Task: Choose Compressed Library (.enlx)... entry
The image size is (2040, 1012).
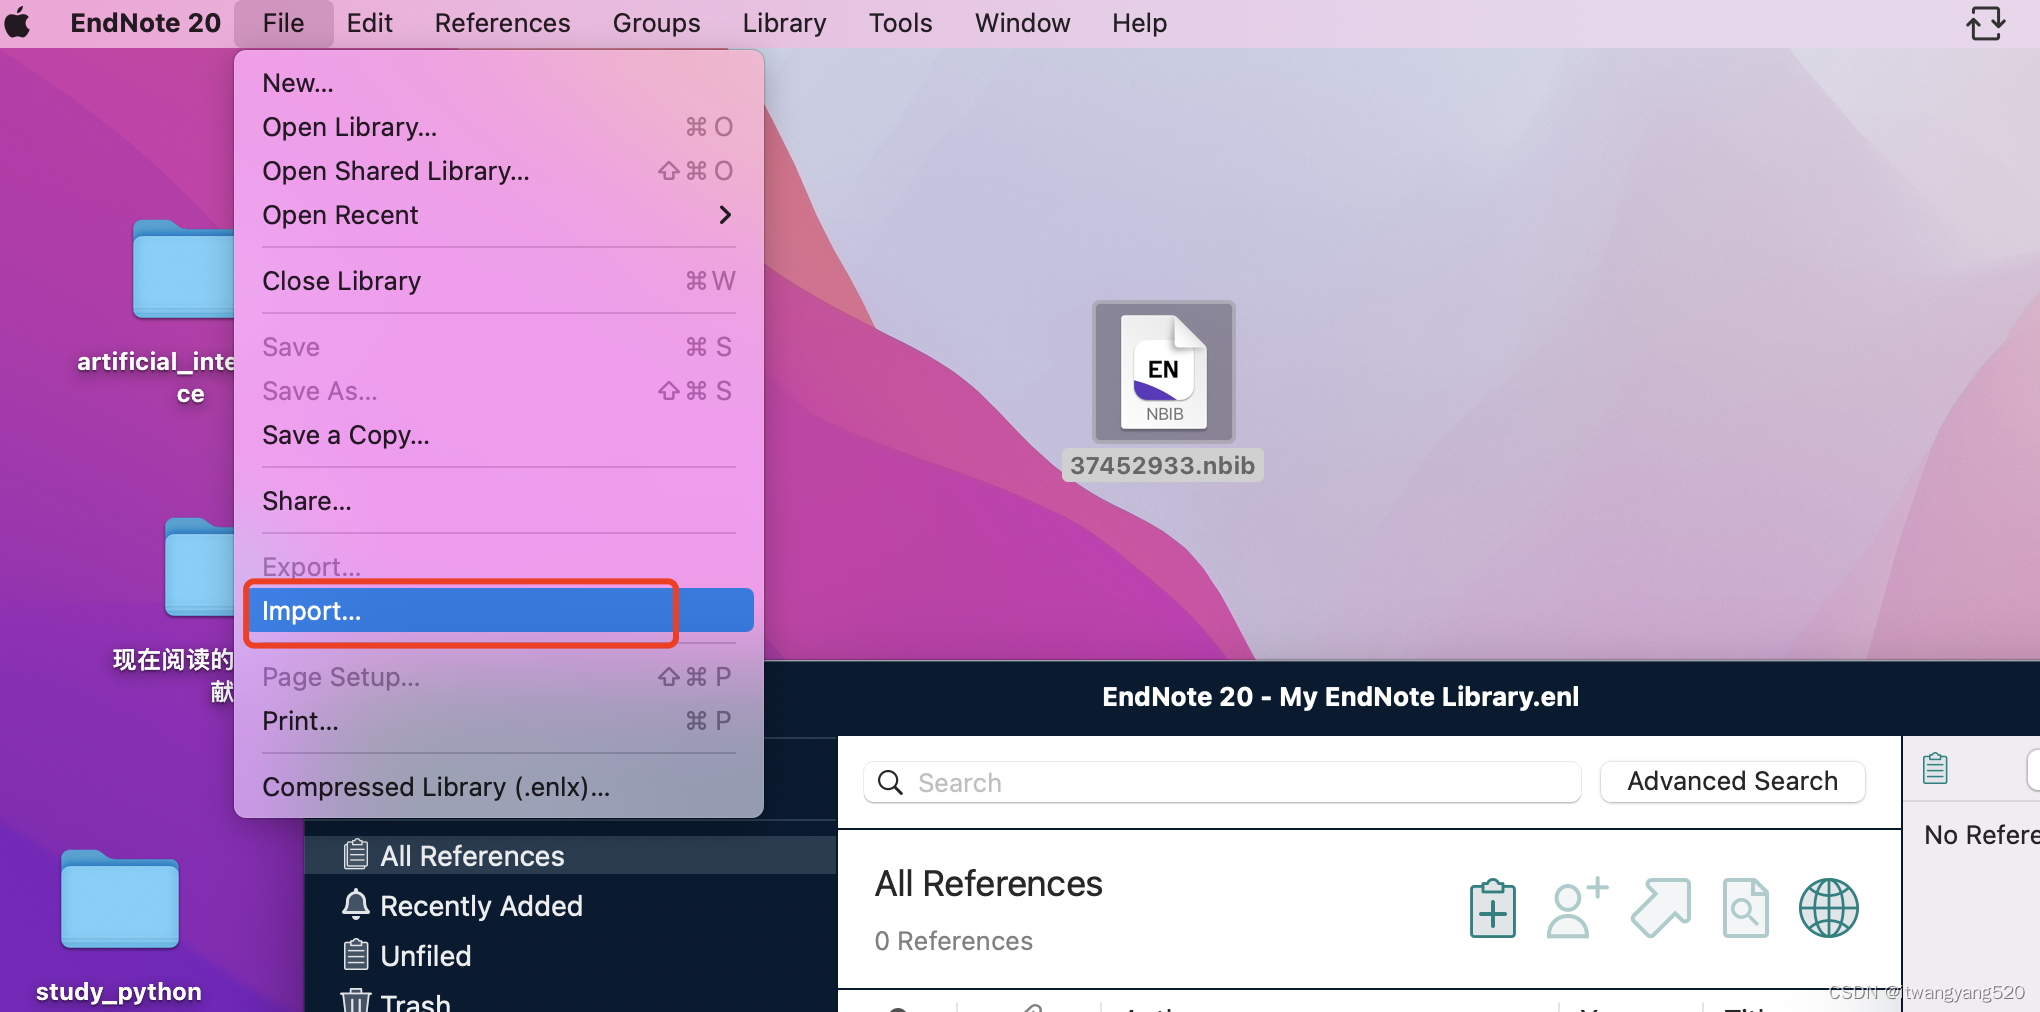Action: (x=500, y=787)
